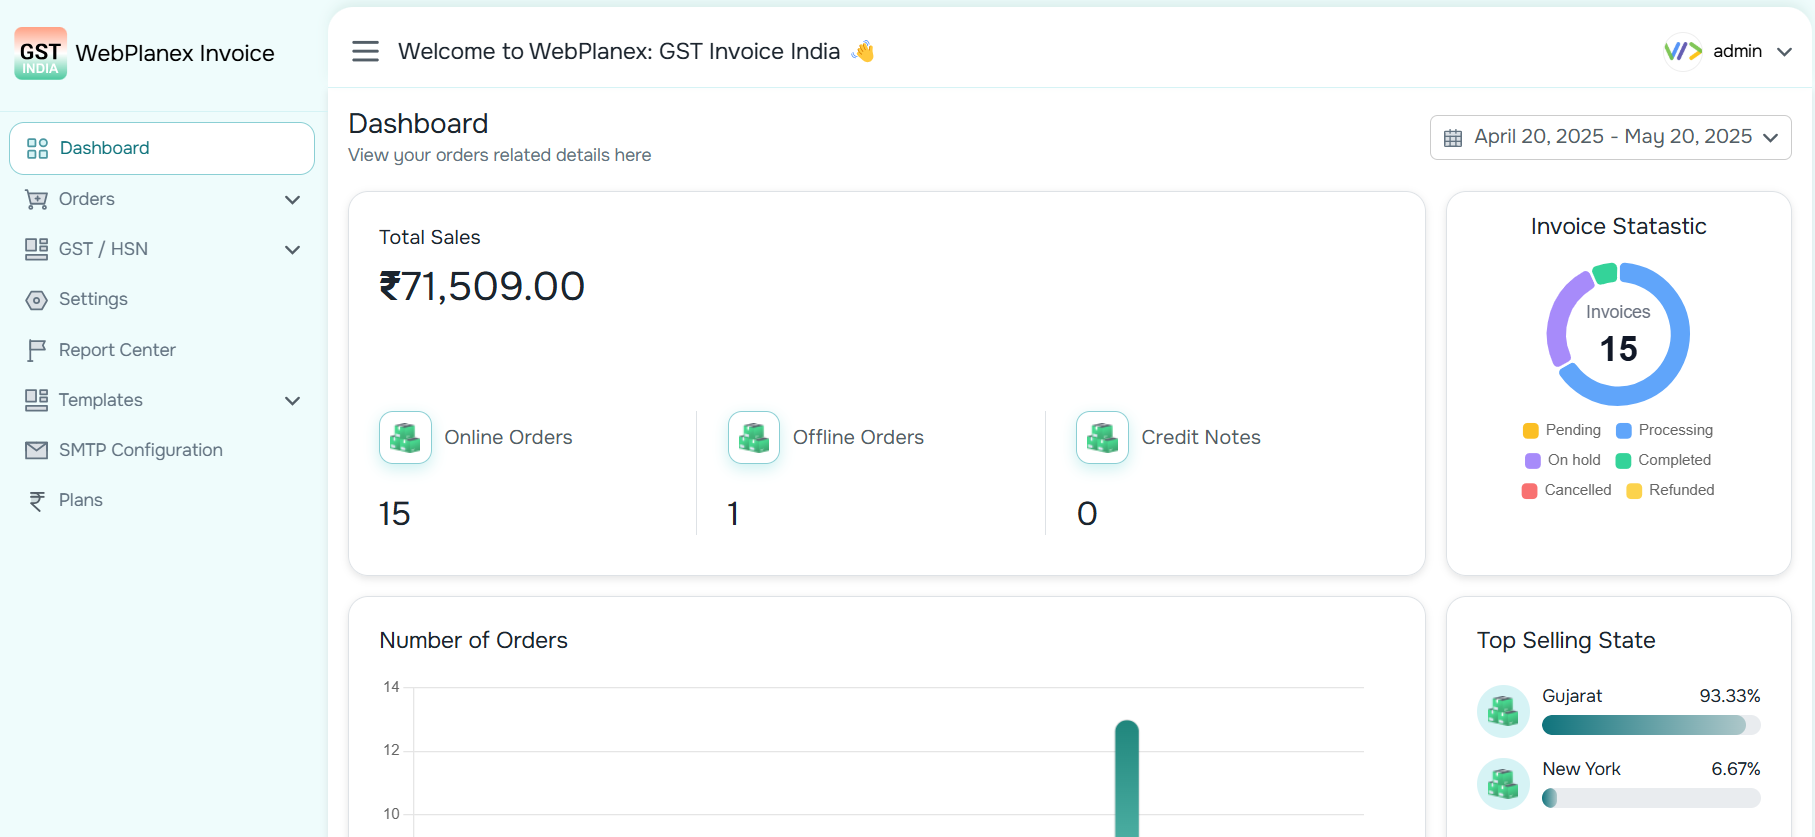Viewport: 1815px width, 837px height.
Task: Expand the GST / HSN submenu
Action: pos(162,249)
